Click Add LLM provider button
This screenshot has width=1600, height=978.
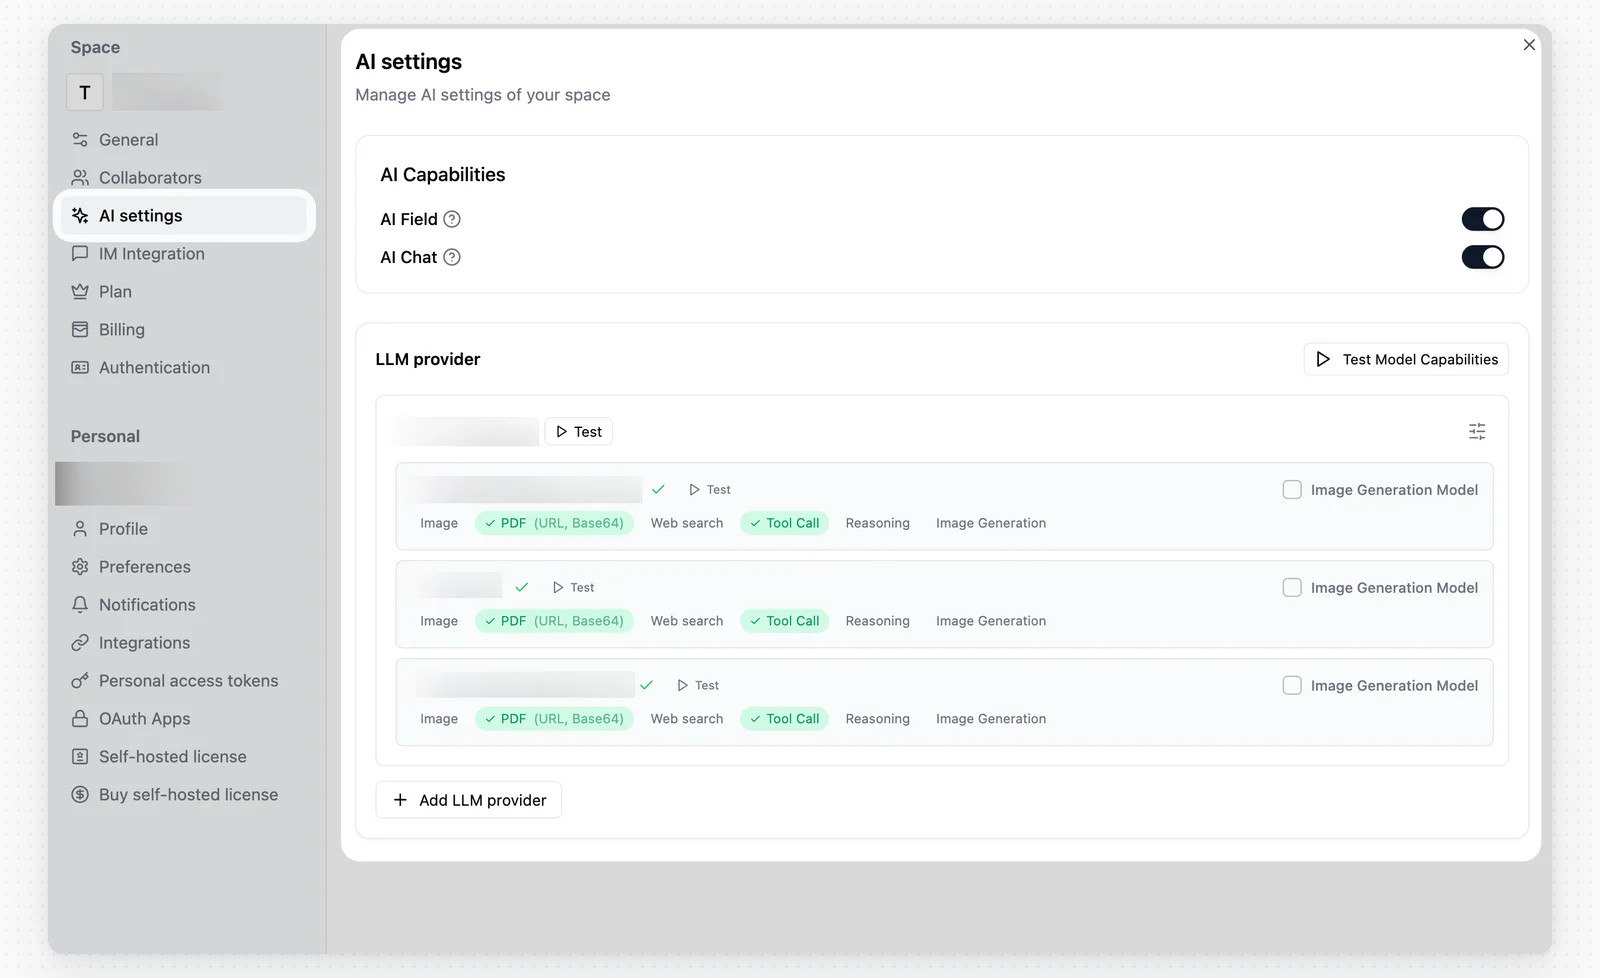pos(469,800)
